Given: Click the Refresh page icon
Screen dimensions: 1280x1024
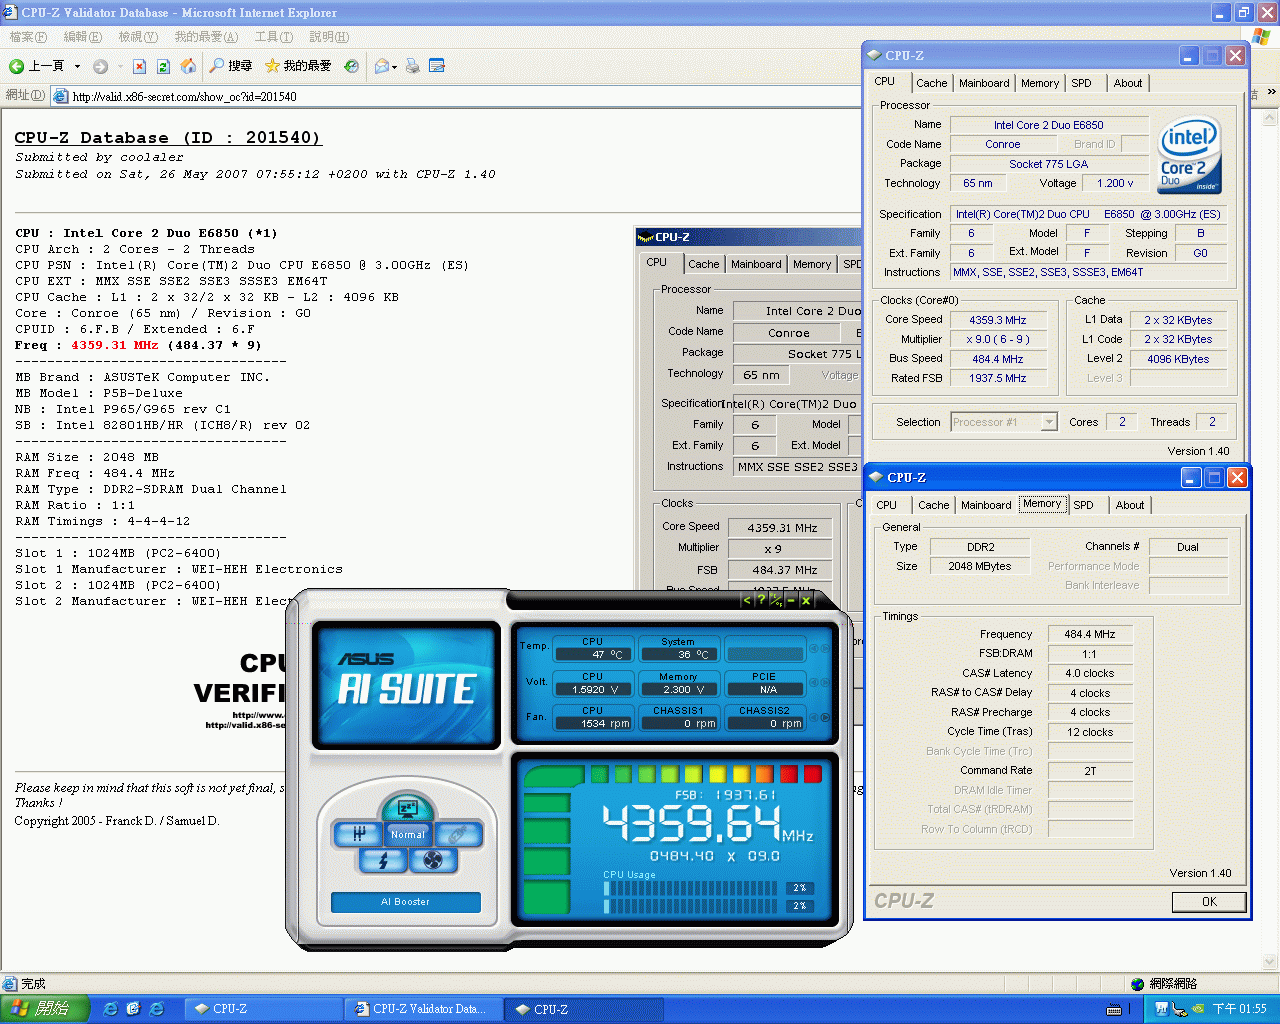Looking at the screenshot, I should [163, 66].
